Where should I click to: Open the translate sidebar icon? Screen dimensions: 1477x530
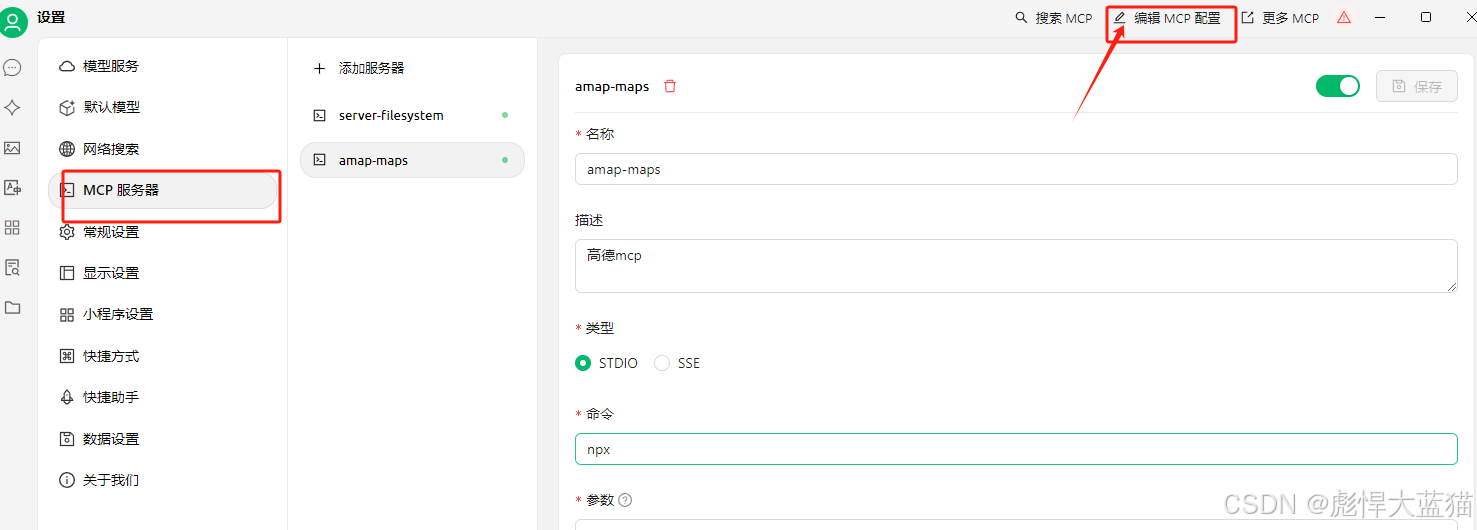pos(12,187)
